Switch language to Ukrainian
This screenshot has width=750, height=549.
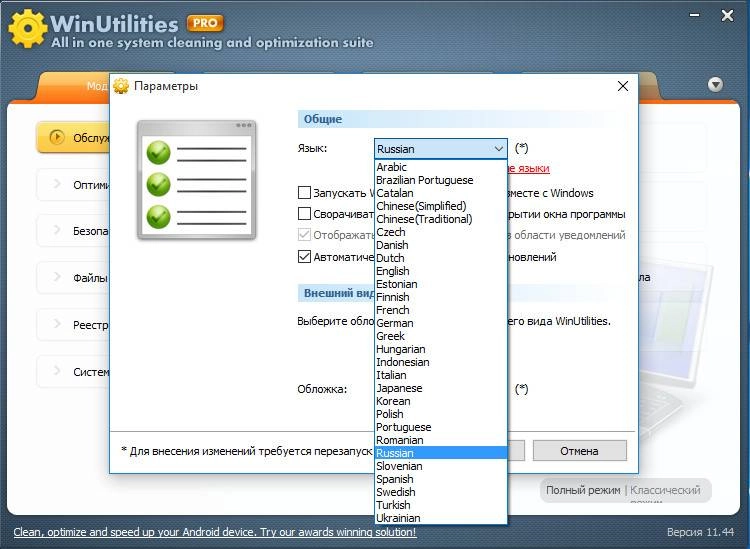pyautogui.click(x=441, y=518)
